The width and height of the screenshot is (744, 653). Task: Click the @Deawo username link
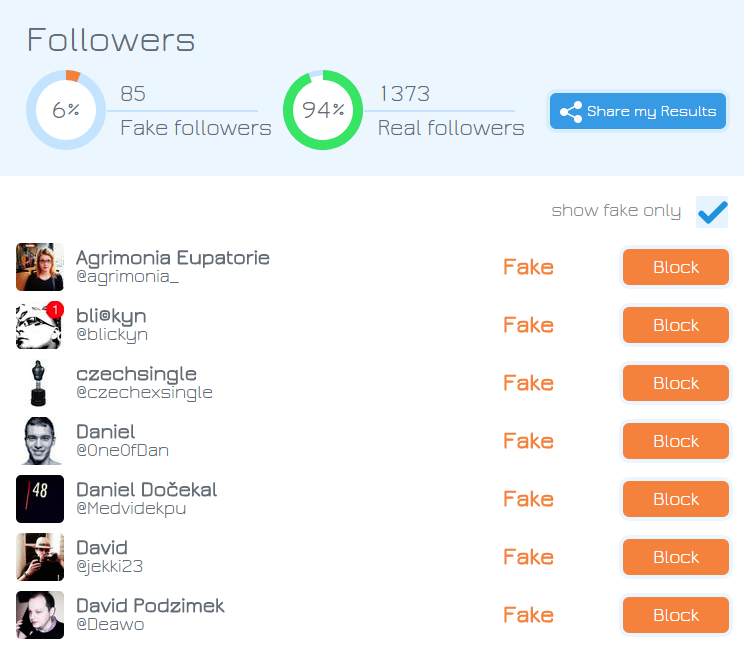(x=110, y=625)
